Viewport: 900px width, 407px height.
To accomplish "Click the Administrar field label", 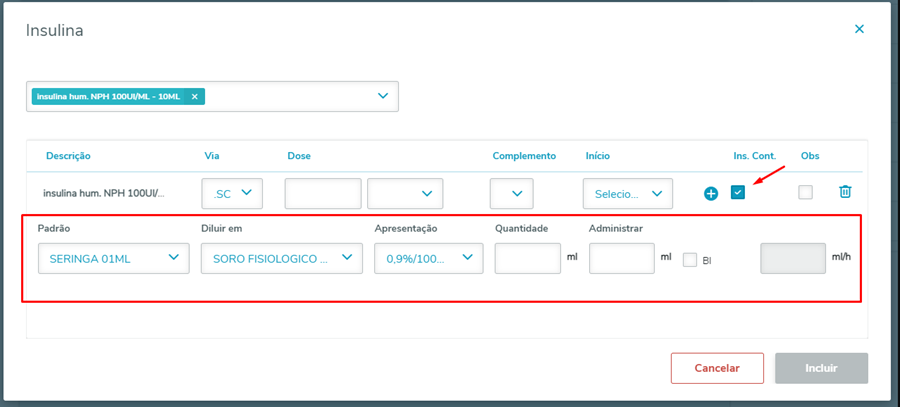I will click(x=616, y=228).
